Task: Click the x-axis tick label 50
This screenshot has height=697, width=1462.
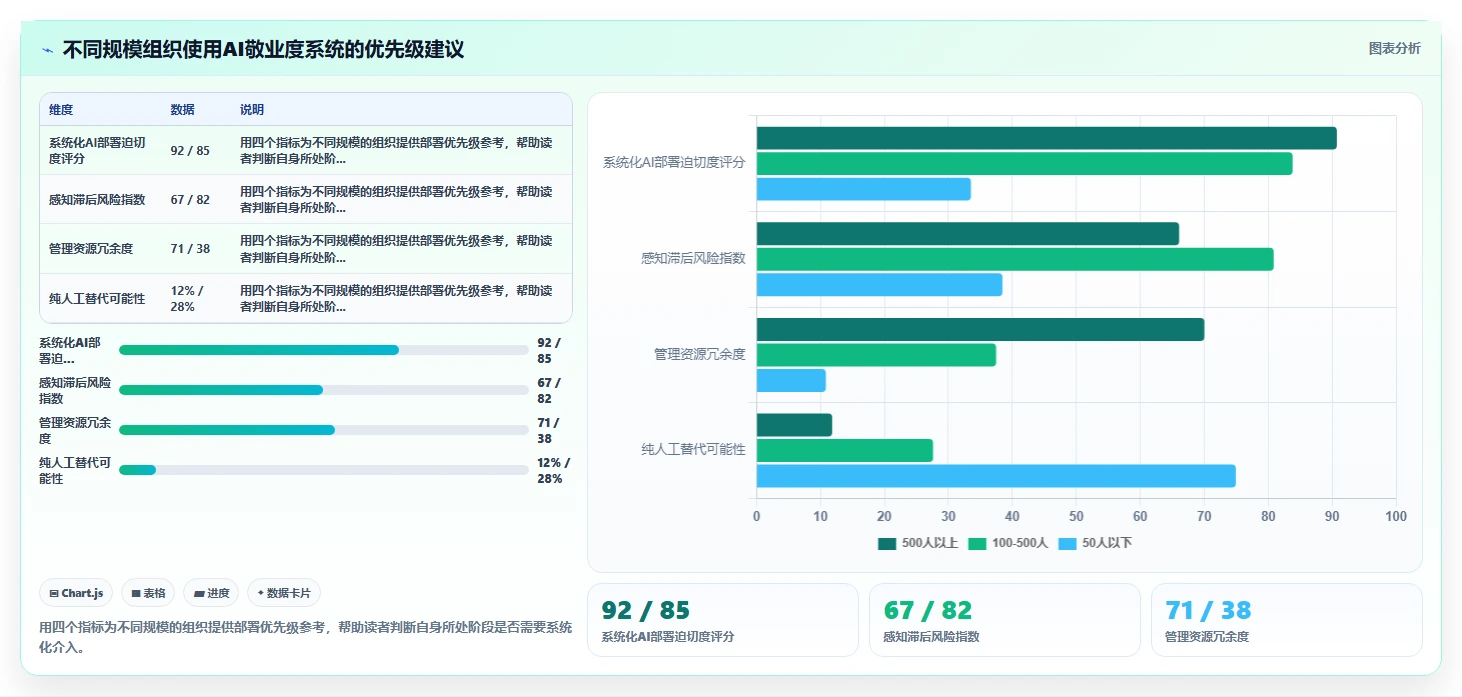Action: click(1076, 516)
